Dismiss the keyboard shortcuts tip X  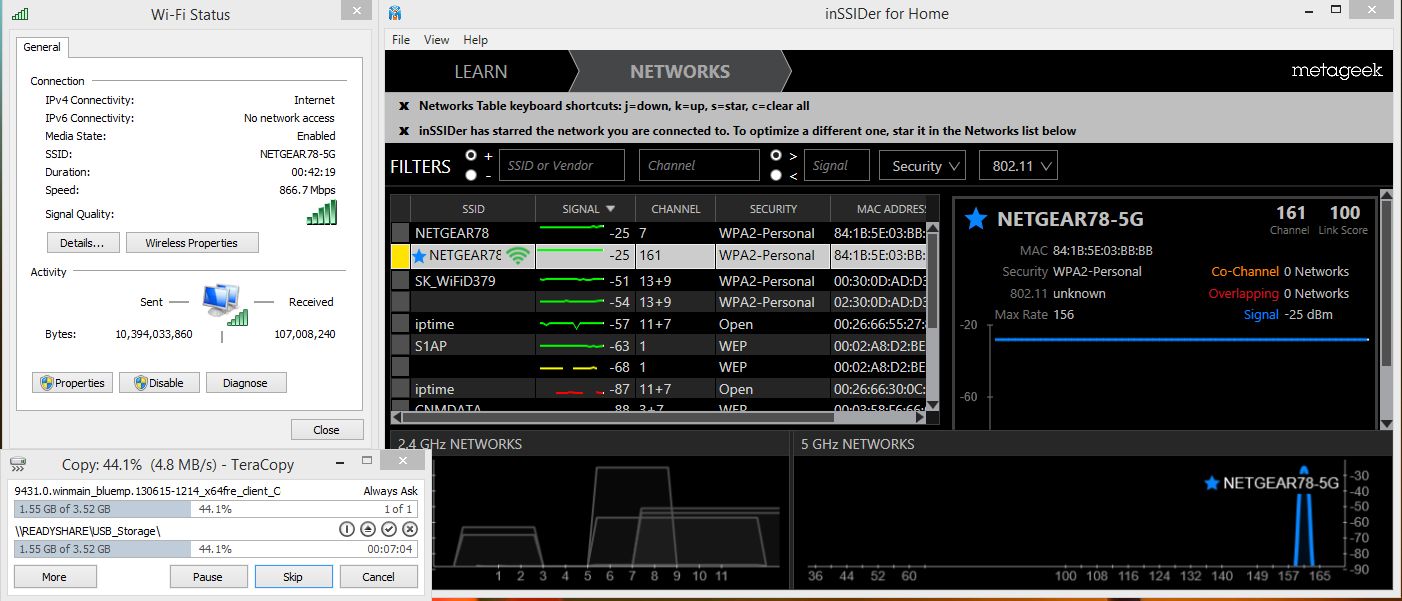(x=404, y=106)
